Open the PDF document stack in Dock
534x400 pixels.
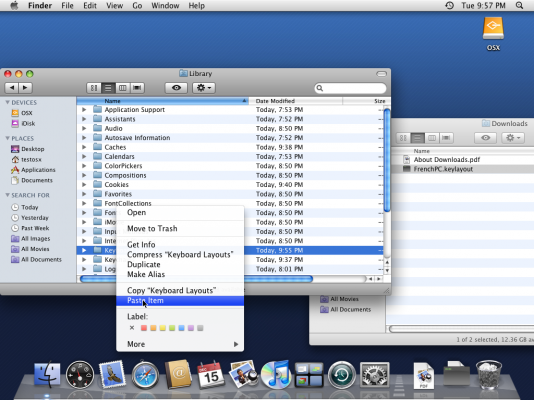(x=424, y=375)
